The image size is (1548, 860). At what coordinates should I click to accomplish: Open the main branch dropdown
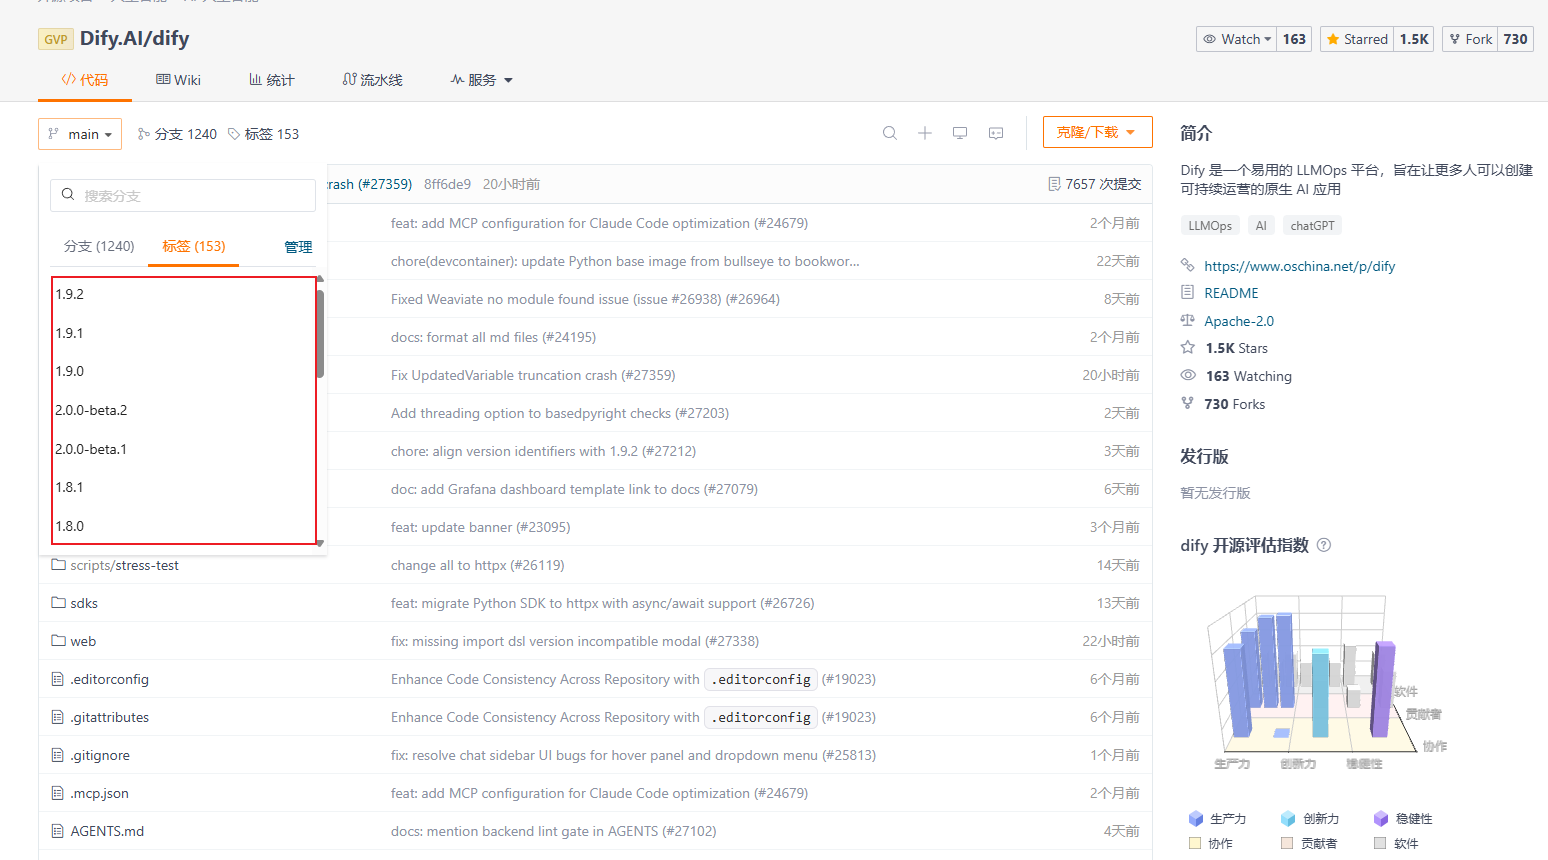(x=80, y=134)
